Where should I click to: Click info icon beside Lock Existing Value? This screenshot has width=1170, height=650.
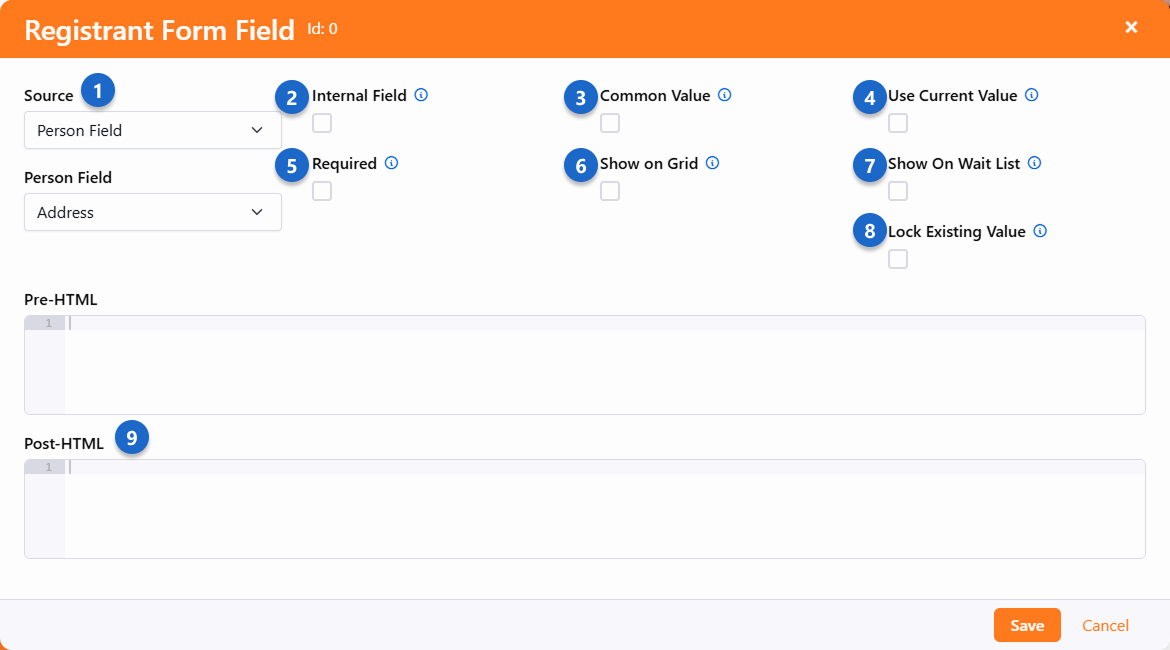pyautogui.click(x=1040, y=231)
